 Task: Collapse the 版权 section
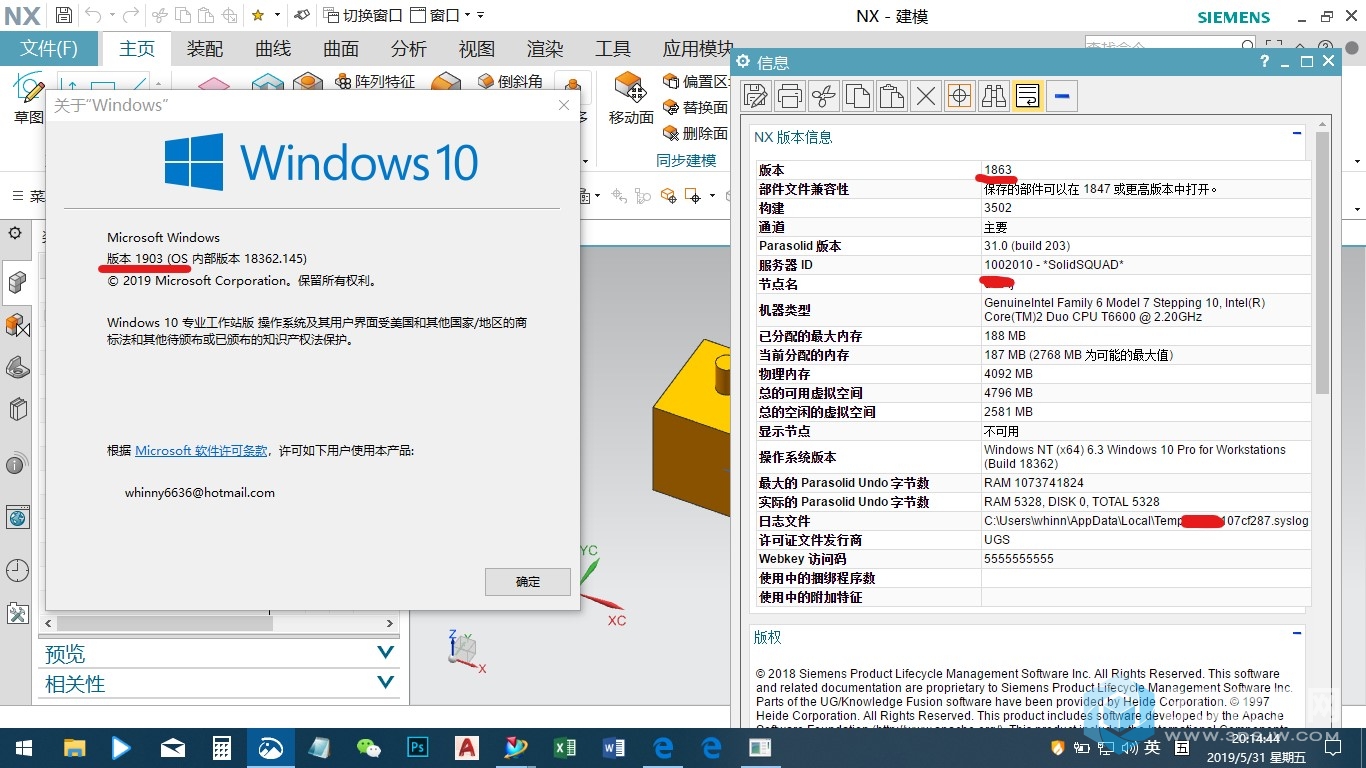[x=1297, y=633]
